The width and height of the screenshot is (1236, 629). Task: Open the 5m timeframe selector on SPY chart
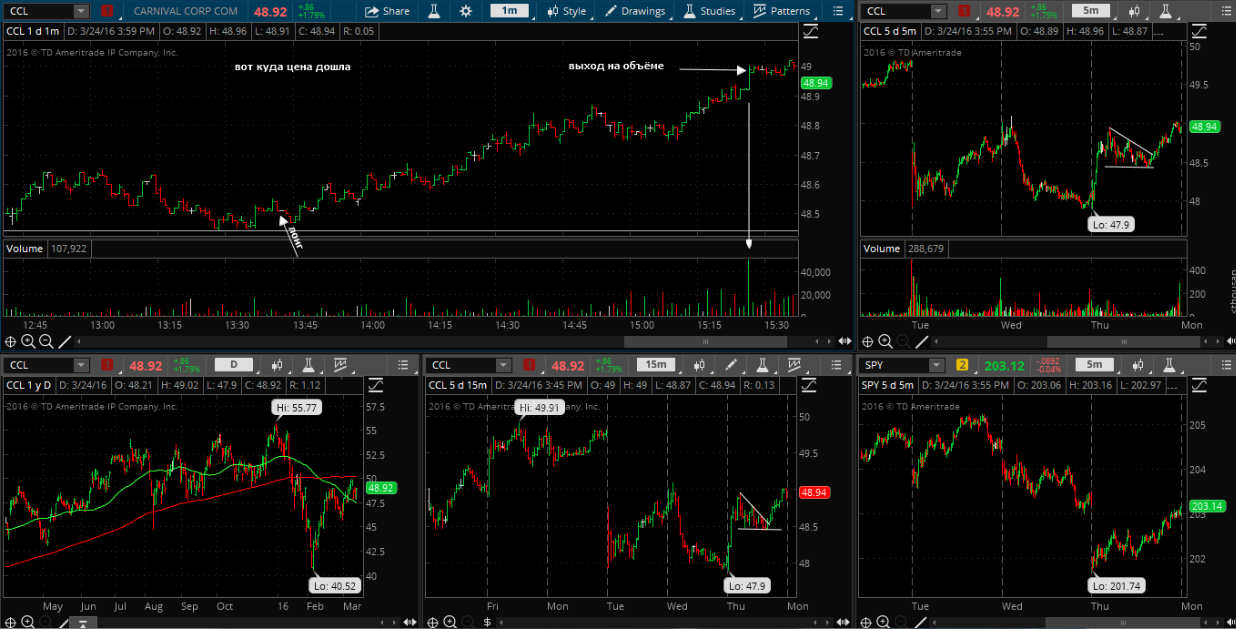click(x=1094, y=365)
